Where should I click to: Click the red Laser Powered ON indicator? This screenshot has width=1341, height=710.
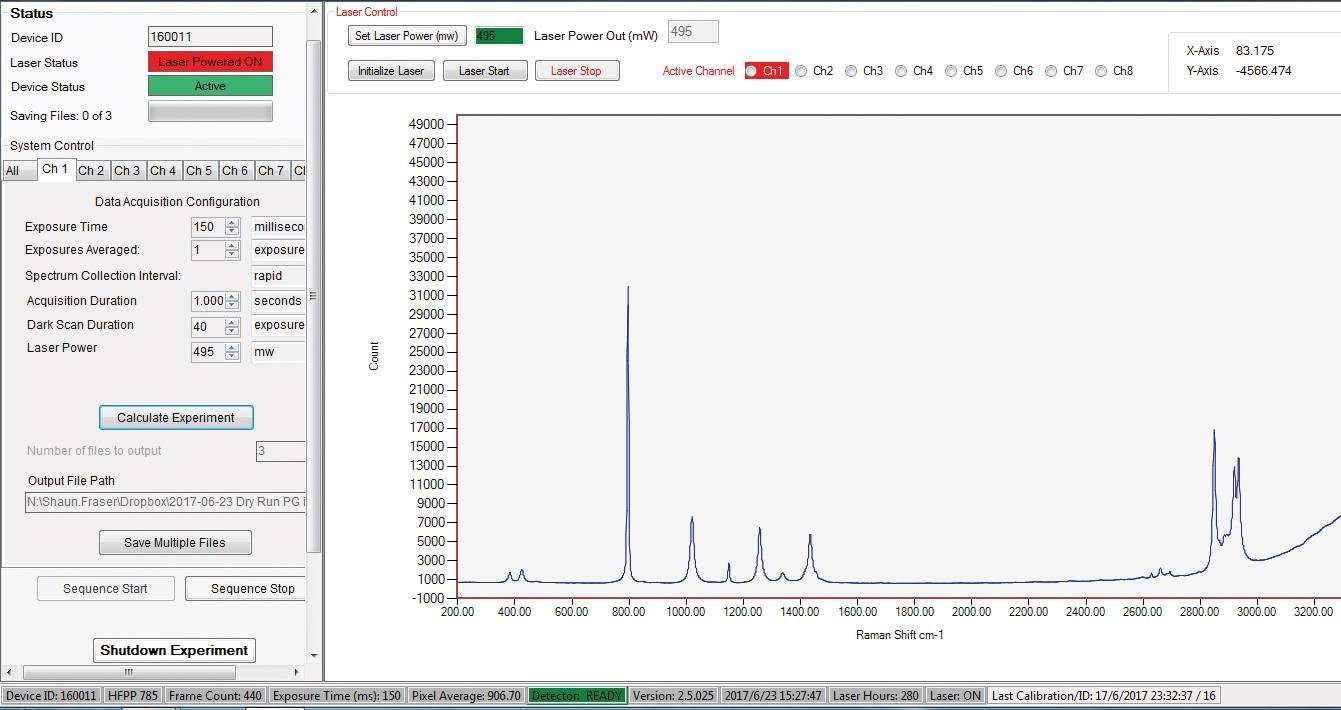[210, 62]
